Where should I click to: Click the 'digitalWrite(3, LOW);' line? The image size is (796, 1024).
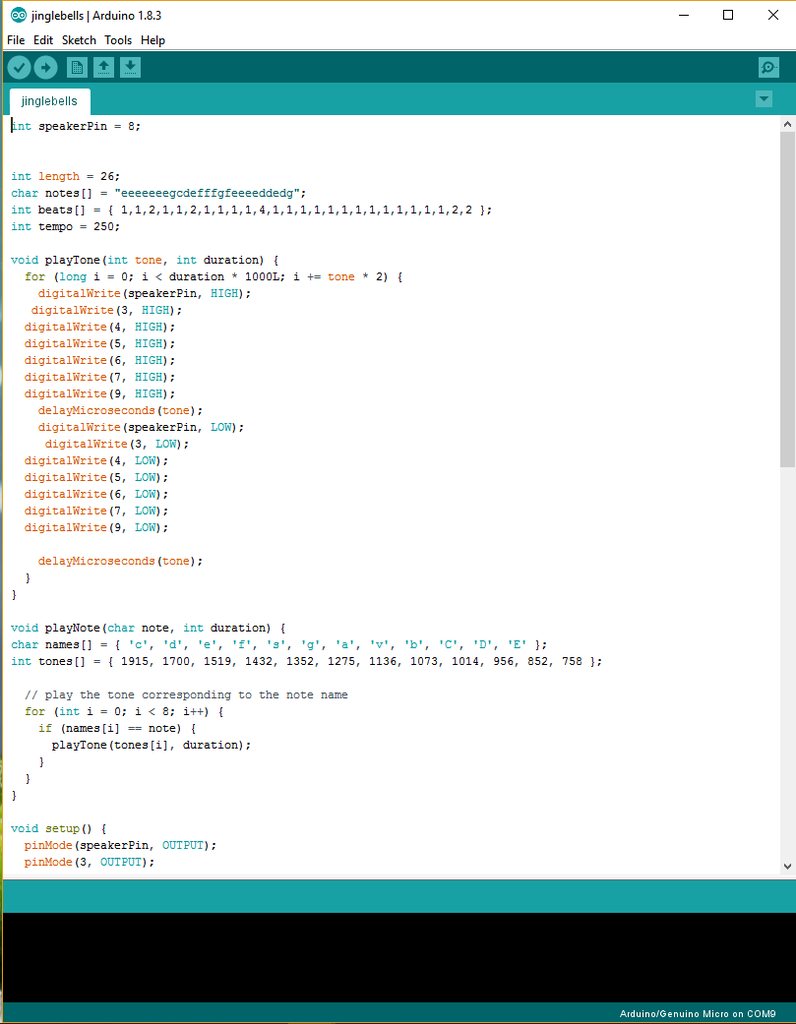tap(117, 444)
